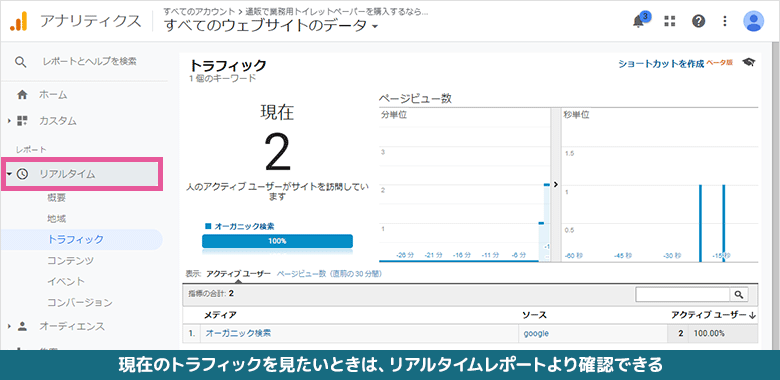Click the リアルタイム clock icon

click(x=22, y=174)
